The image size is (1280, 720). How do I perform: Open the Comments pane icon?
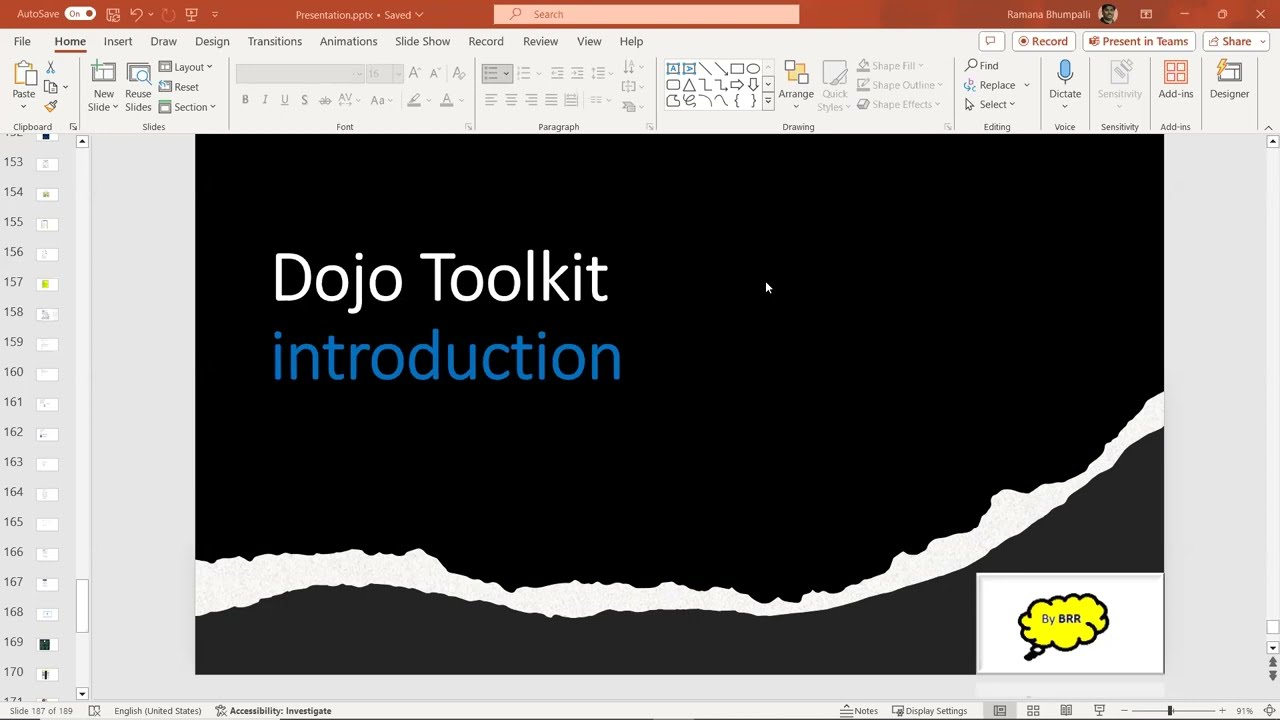click(x=990, y=41)
